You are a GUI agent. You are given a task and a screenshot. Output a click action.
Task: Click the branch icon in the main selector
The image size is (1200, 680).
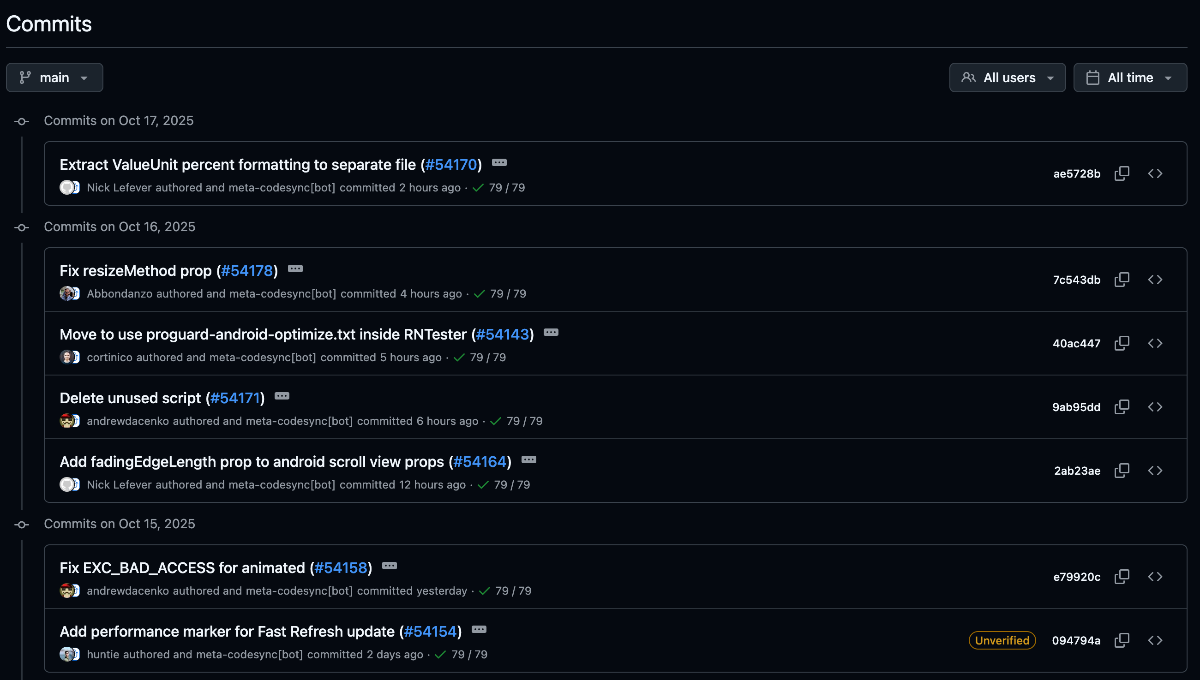(22, 77)
